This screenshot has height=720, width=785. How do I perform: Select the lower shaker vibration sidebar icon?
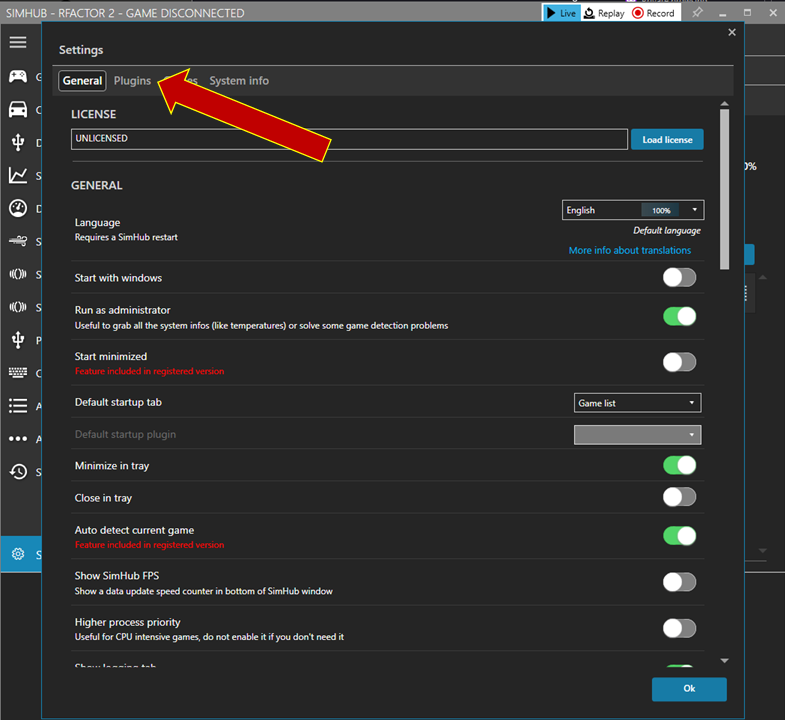click(18, 307)
